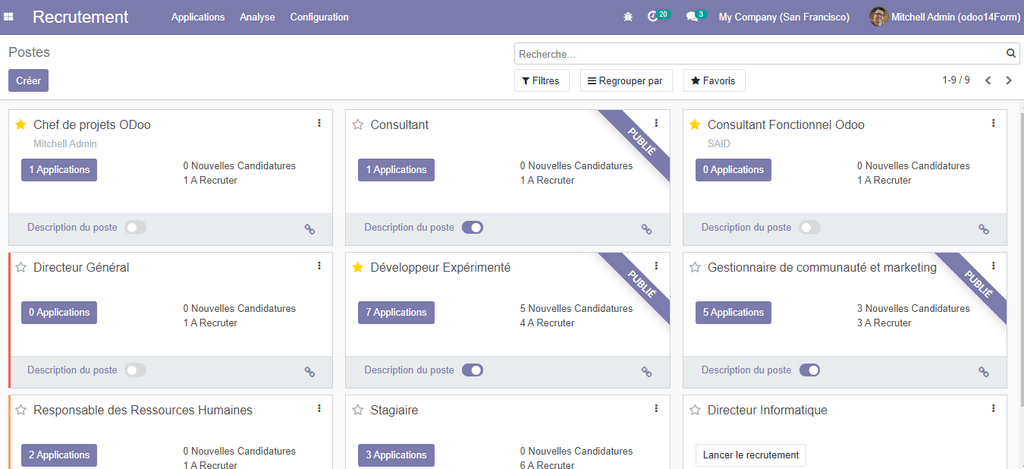Open the apps grid home menu icon
Screen dimensions: 1024x469
click(x=14, y=17)
